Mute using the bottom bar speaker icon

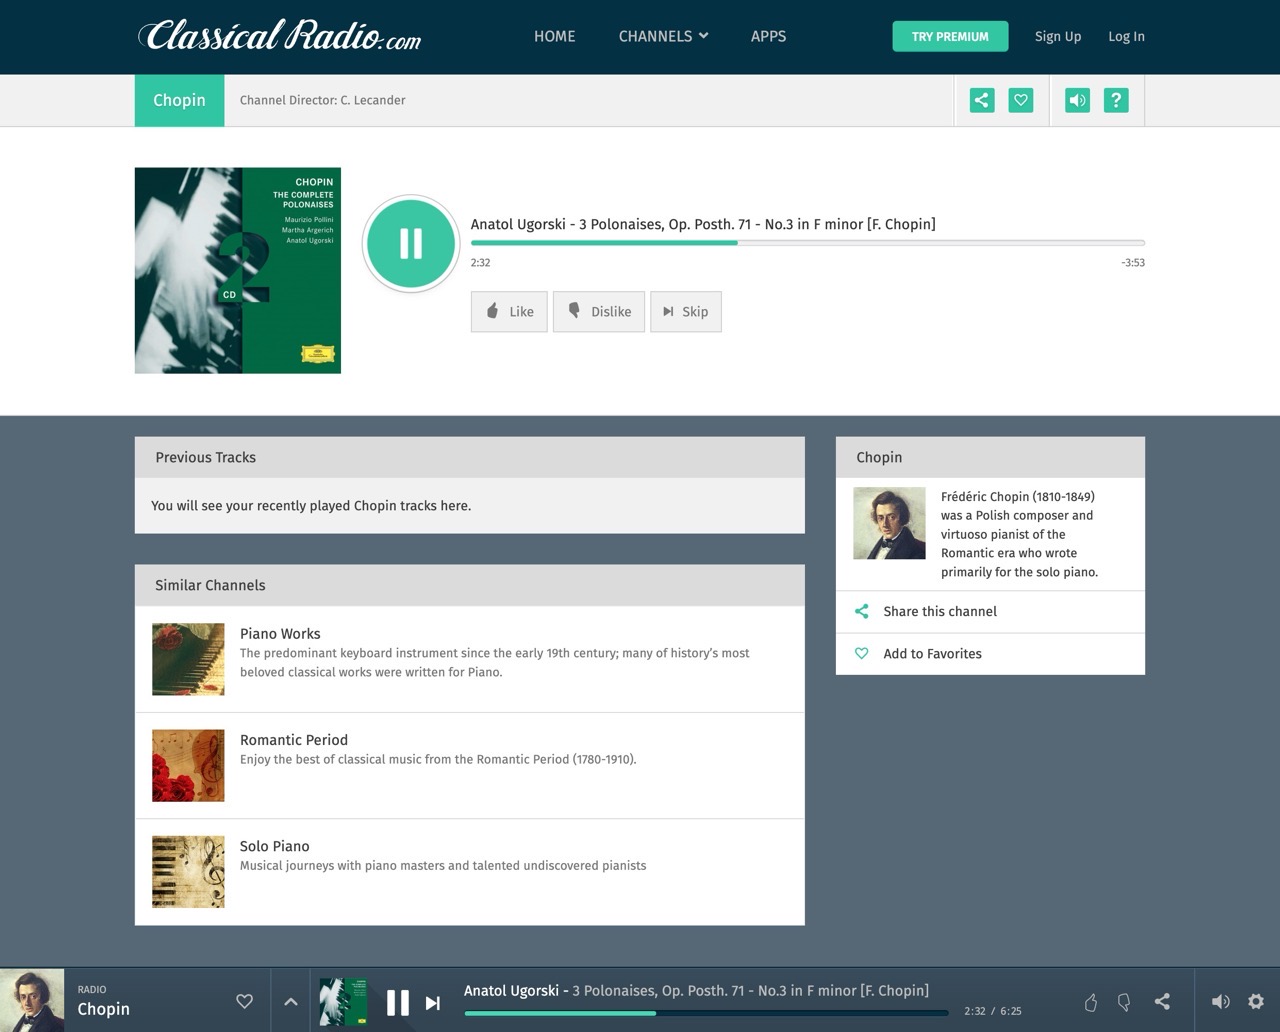tap(1220, 1001)
